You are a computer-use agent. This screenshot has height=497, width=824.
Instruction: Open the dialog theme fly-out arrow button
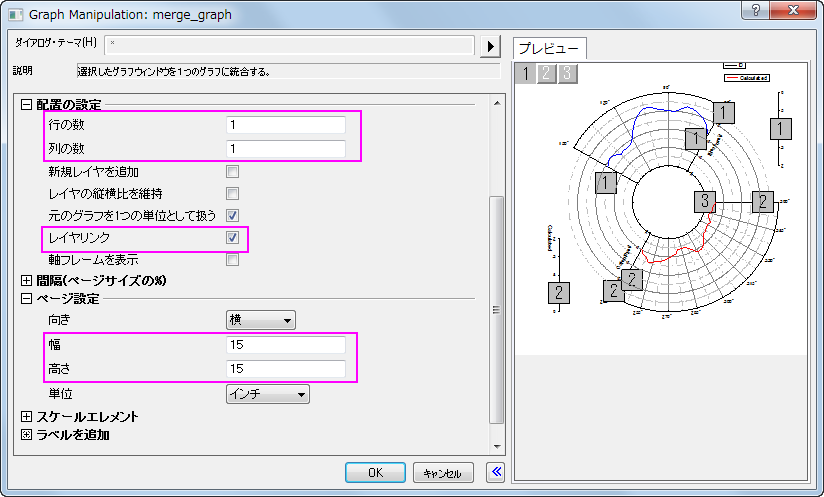tap(490, 46)
